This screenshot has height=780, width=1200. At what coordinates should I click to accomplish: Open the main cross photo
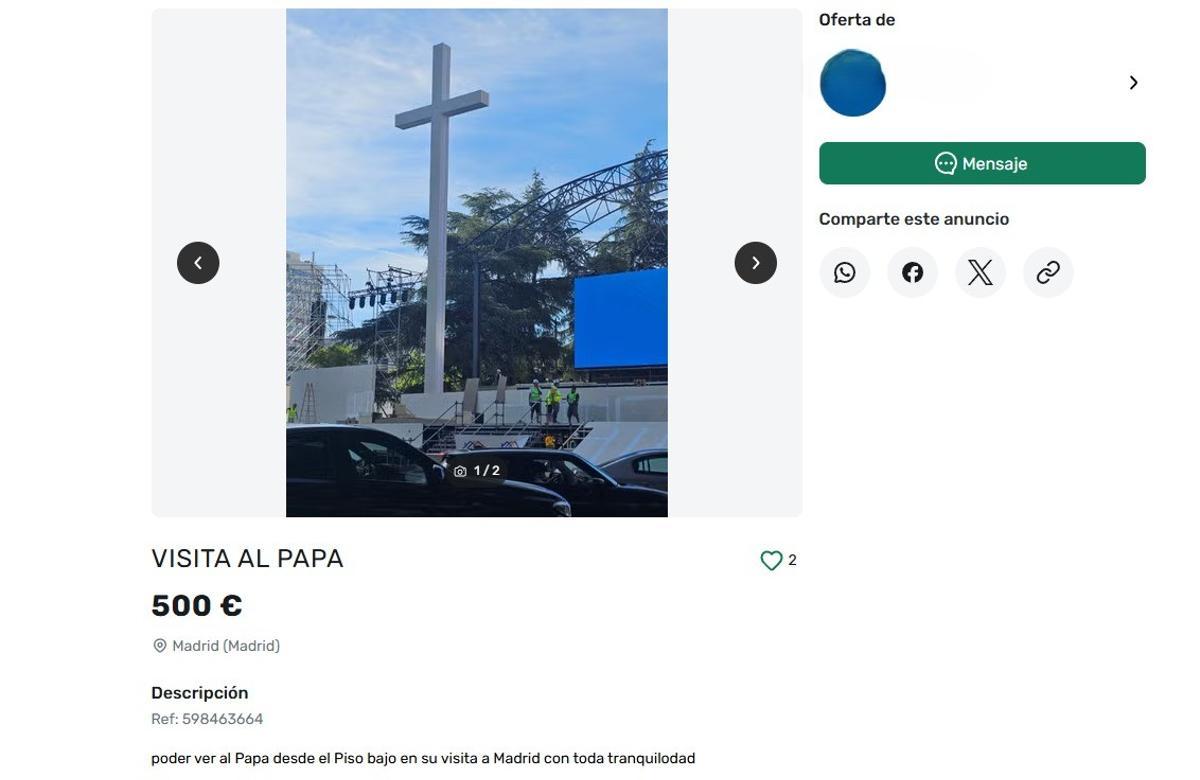pos(477,262)
